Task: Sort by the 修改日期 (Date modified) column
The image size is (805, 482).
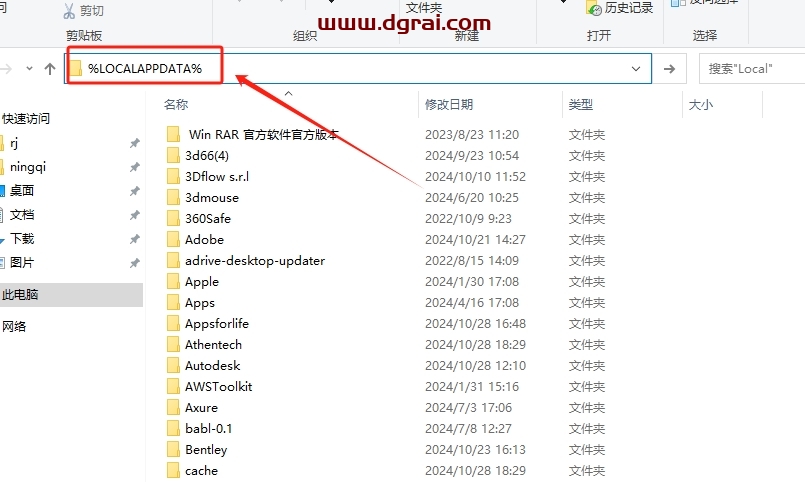Action: [447, 104]
